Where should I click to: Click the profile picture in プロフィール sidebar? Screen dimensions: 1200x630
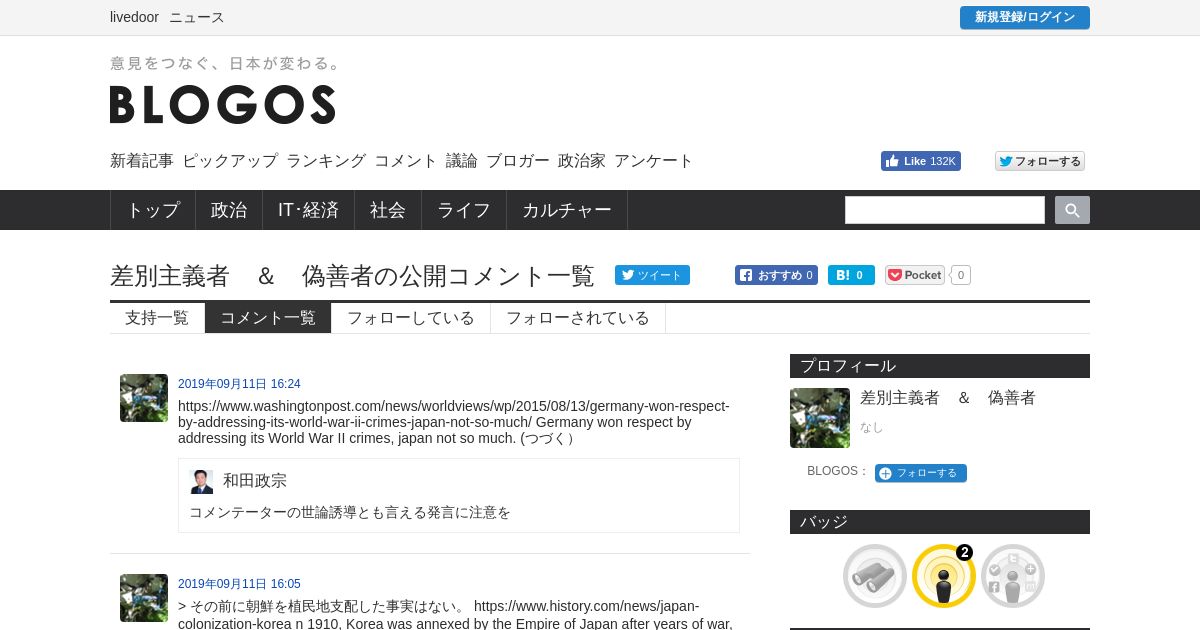point(820,418)
